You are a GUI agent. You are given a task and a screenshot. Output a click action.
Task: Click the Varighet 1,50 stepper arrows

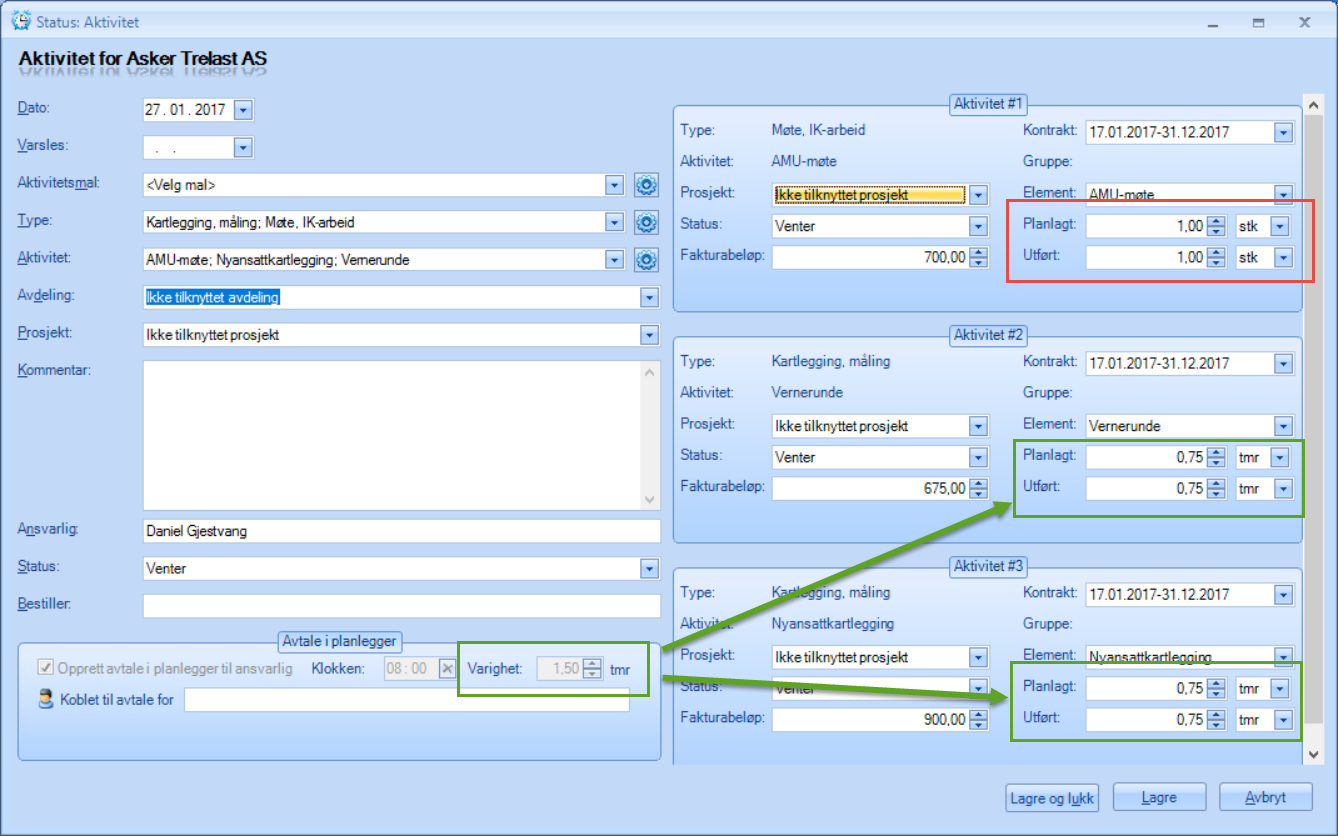coord(593,668)
